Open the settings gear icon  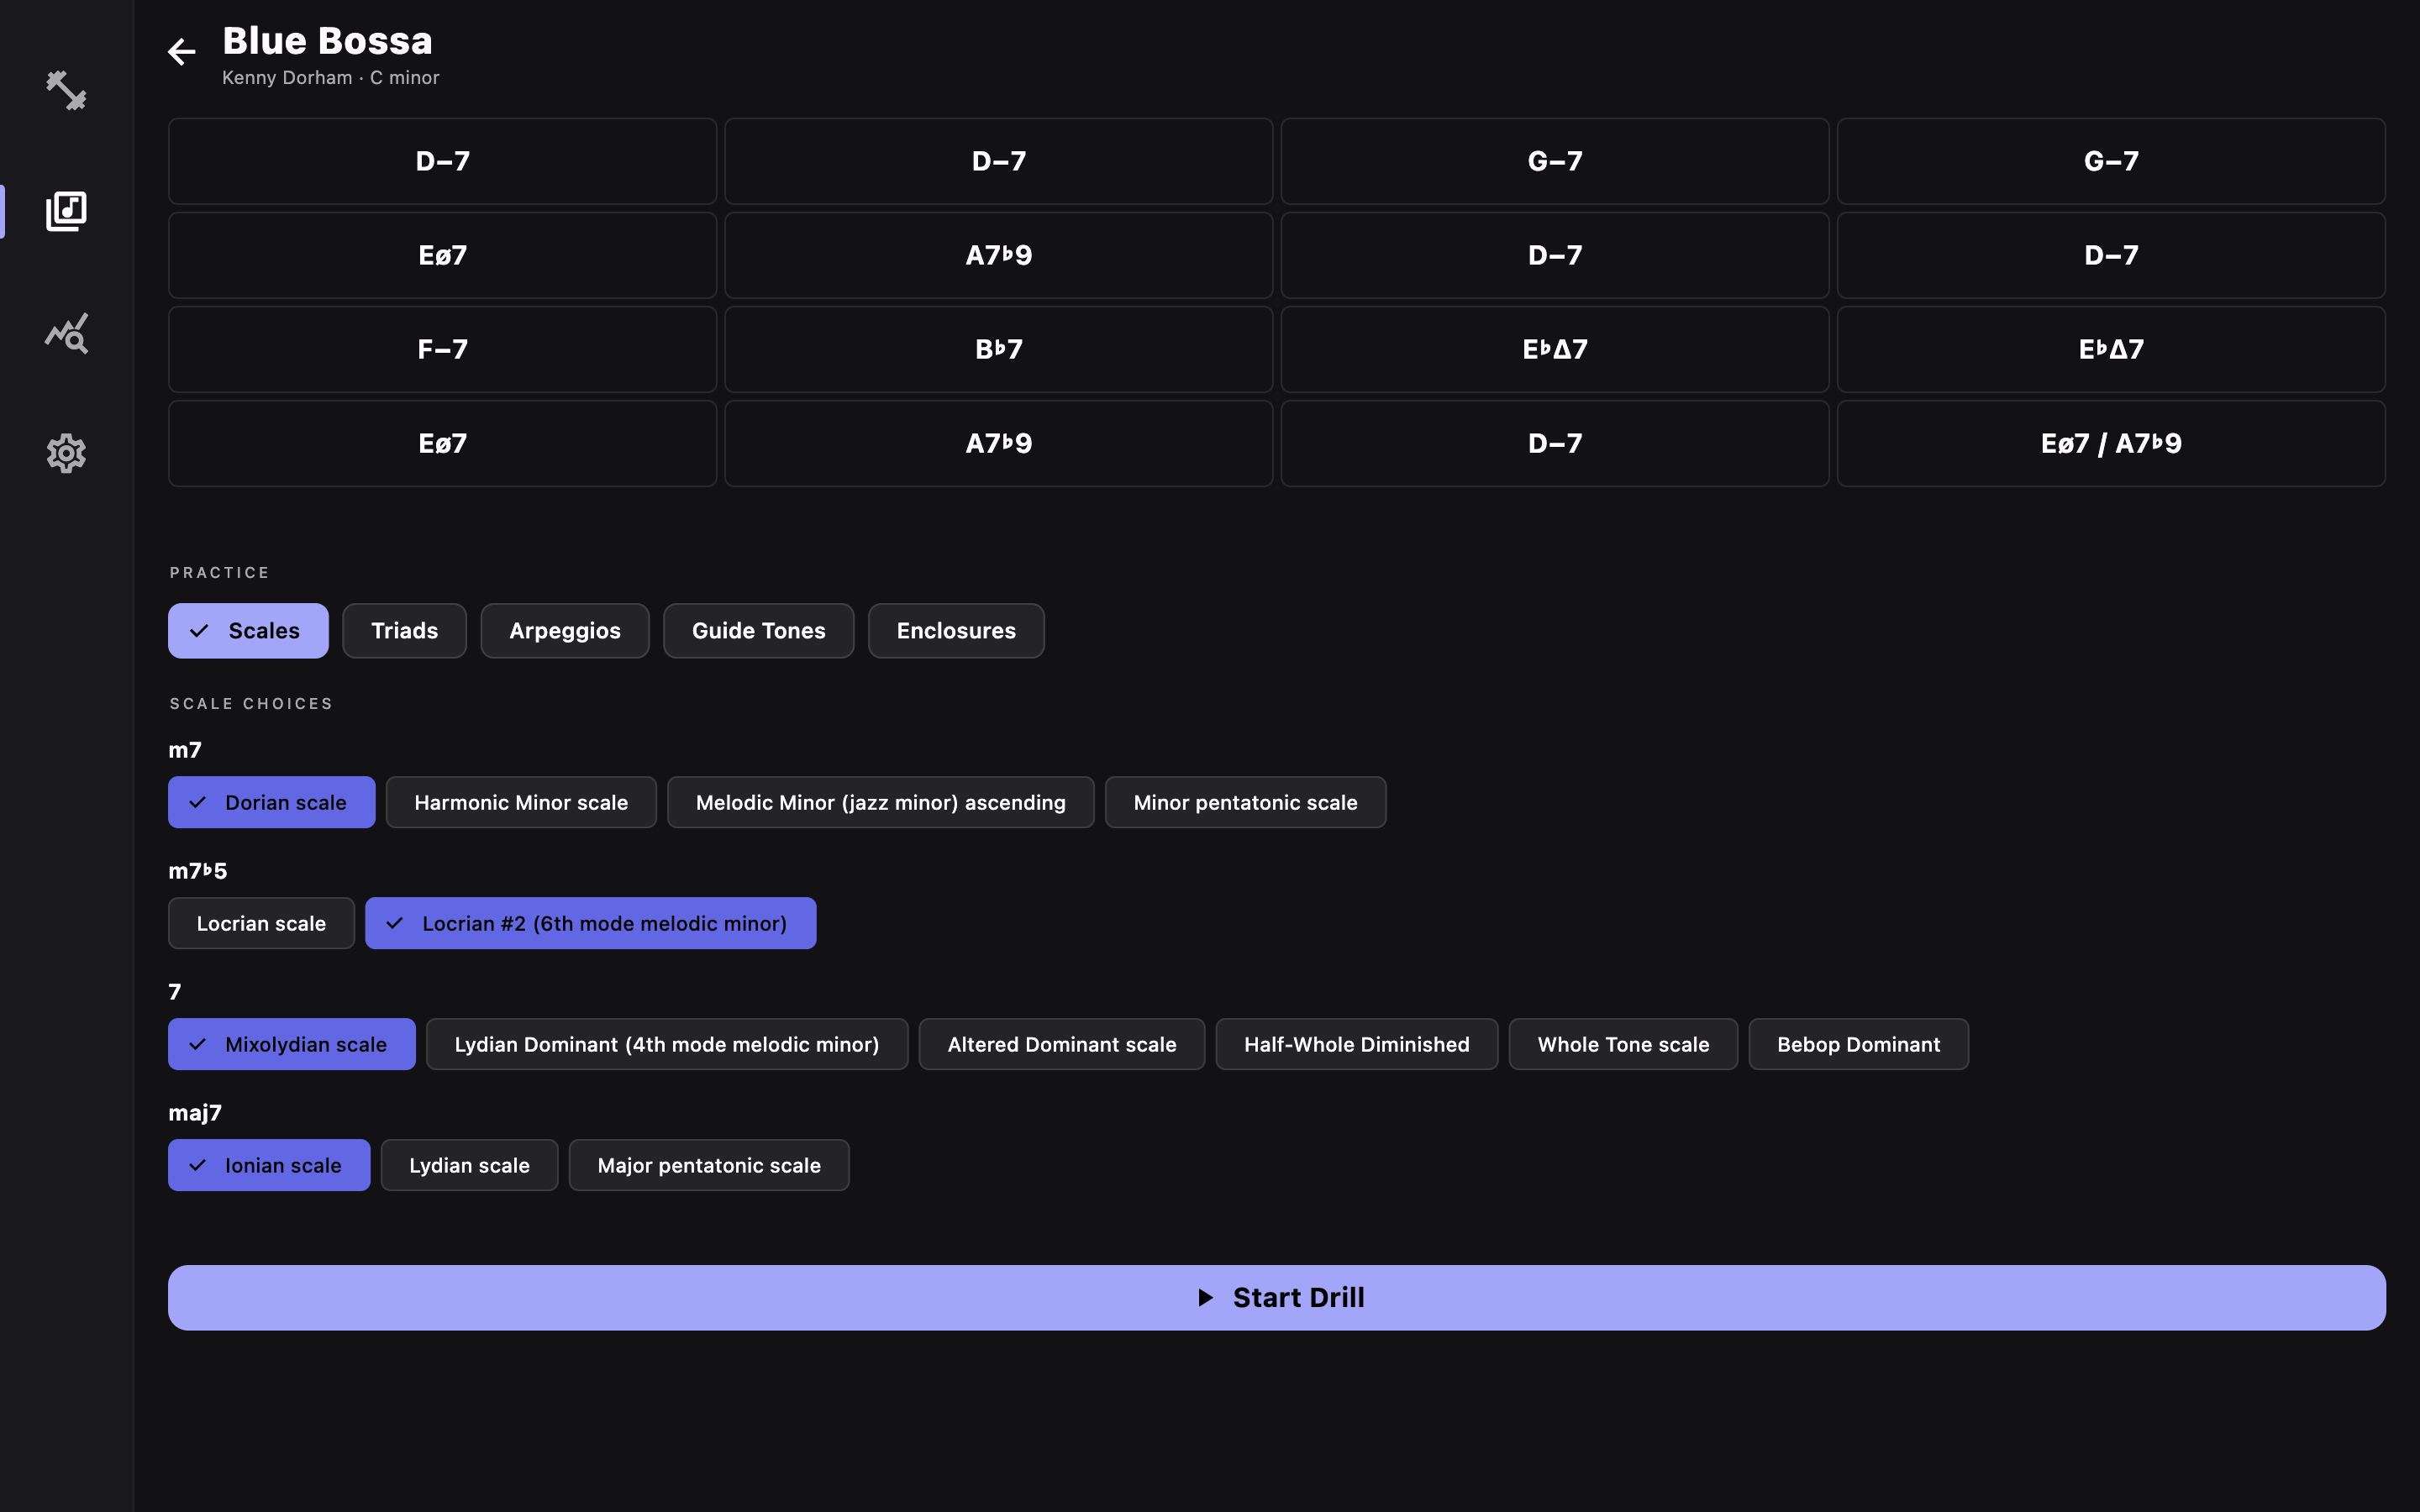click(x=66, y=454)
